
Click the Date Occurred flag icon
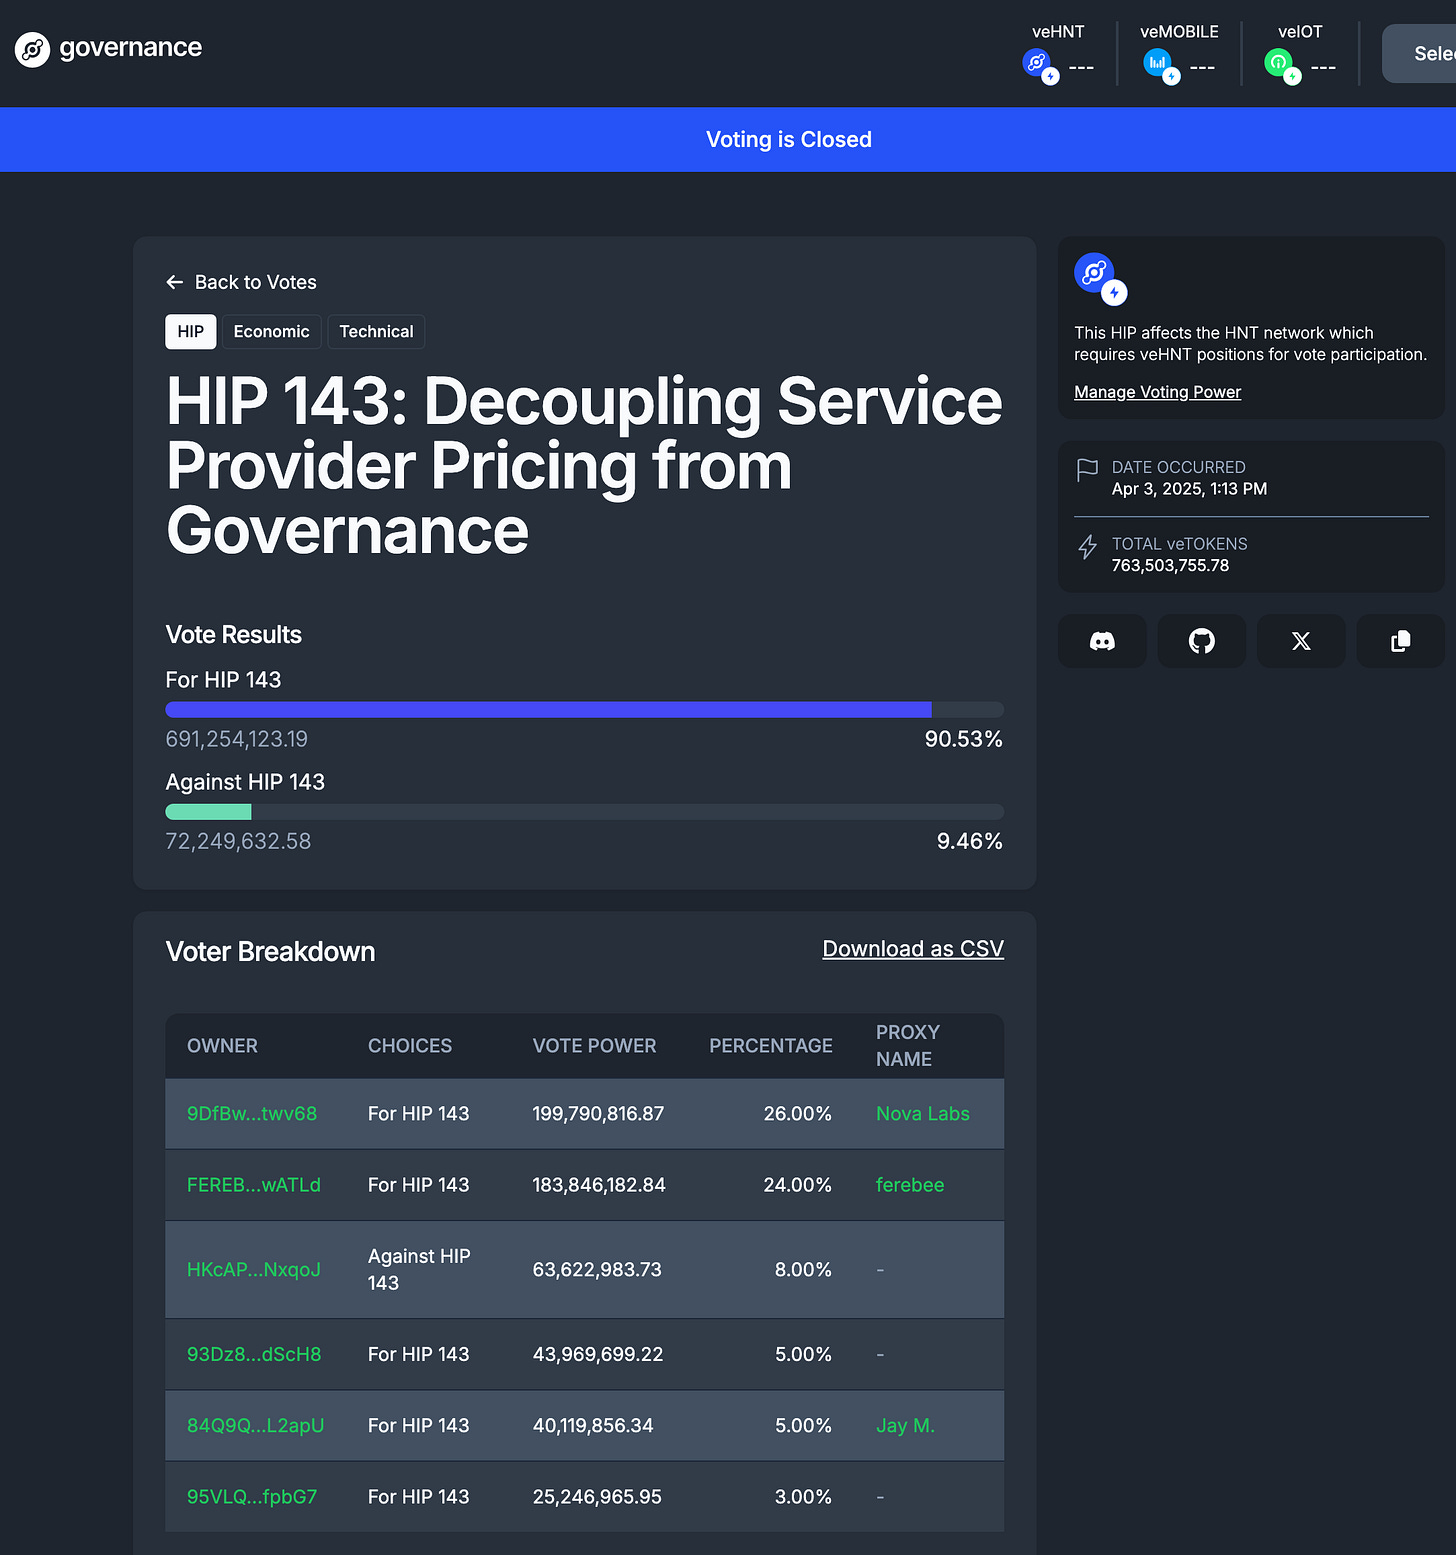pyautogui.click(x=1087, y=470)
